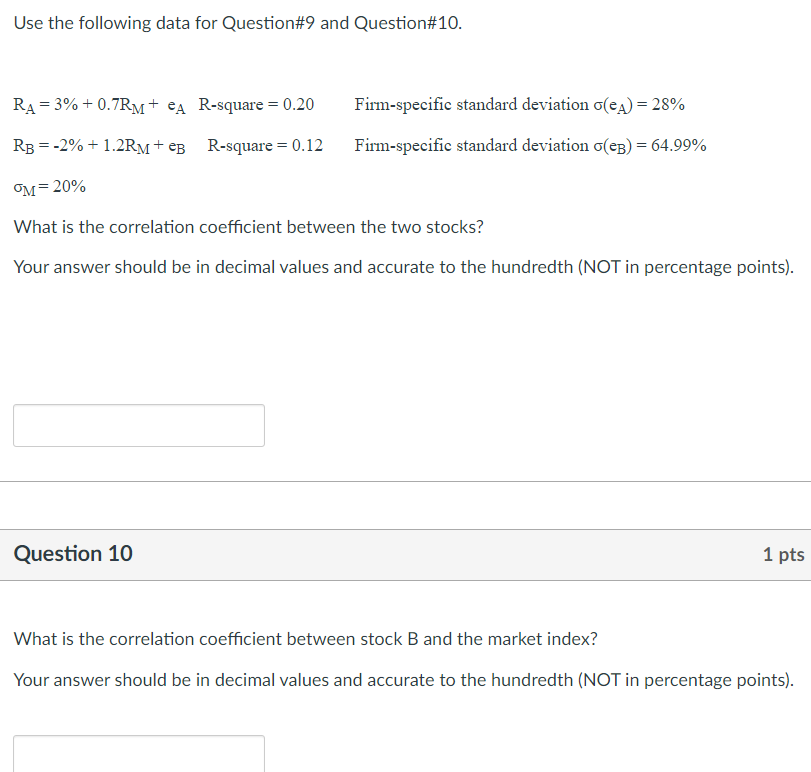Image resolution: width=811 pixels, height=772 pixels.
Task: Select the firm-specific standard deviation 28% text
Action: point(520,104)
